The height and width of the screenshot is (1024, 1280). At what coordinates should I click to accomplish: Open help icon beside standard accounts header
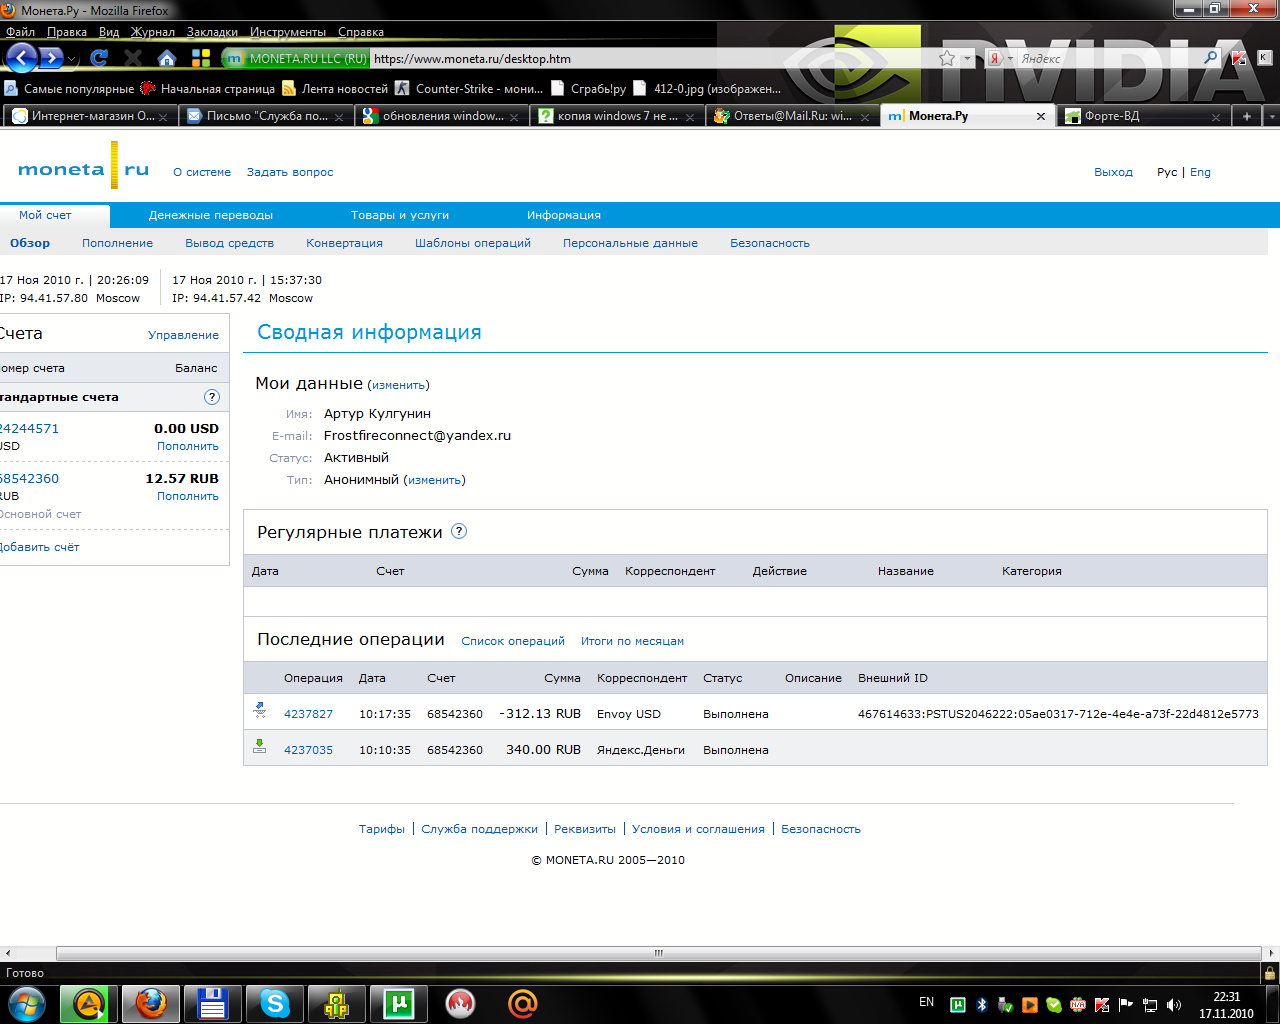click(212, 397)
